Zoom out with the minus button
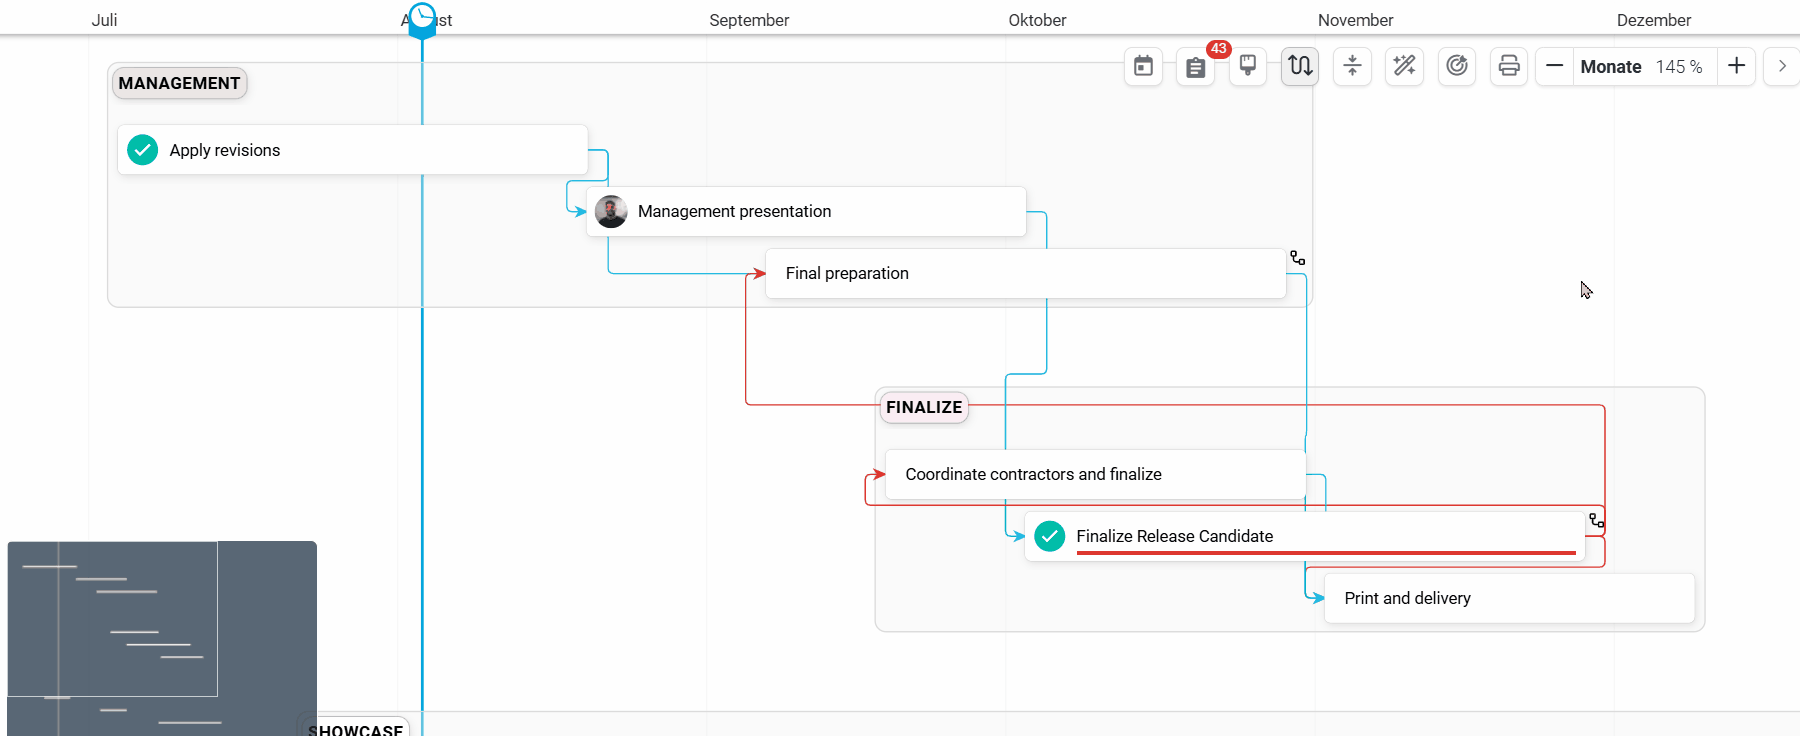 [x=1554, y=66]
